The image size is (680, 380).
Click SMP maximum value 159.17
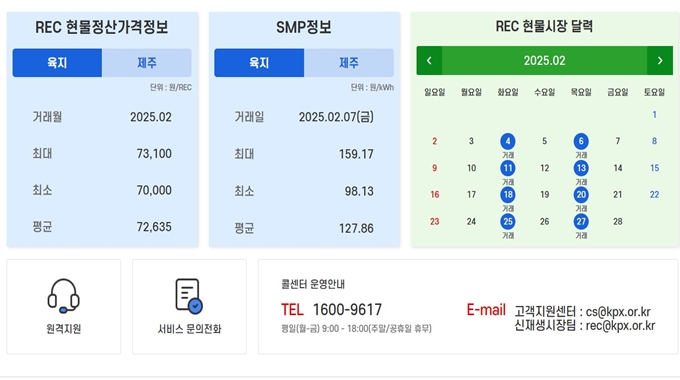(356, 154)
